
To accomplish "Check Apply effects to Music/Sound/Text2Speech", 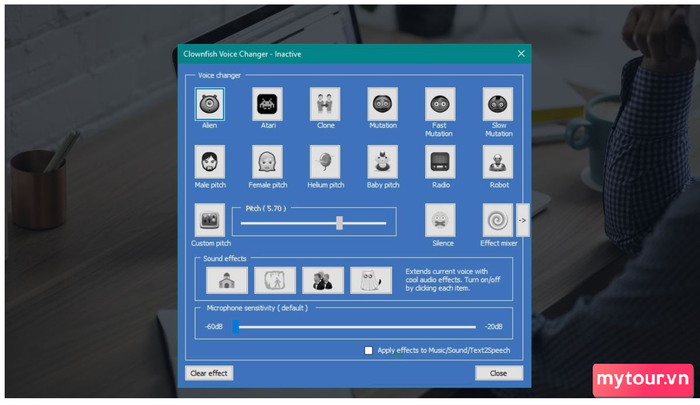I will 368,351.
